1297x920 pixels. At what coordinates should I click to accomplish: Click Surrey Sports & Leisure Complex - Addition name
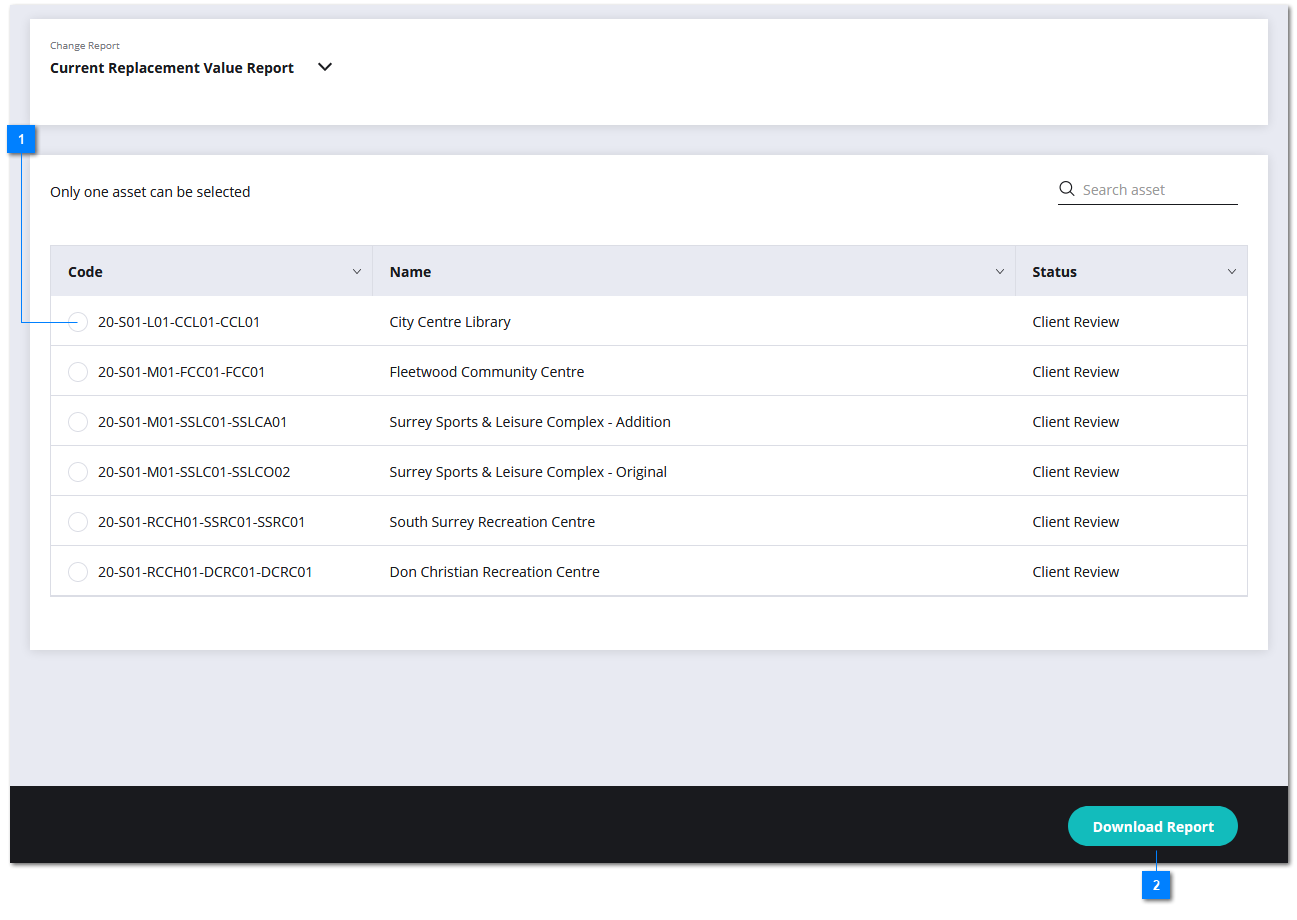point(530,422)
